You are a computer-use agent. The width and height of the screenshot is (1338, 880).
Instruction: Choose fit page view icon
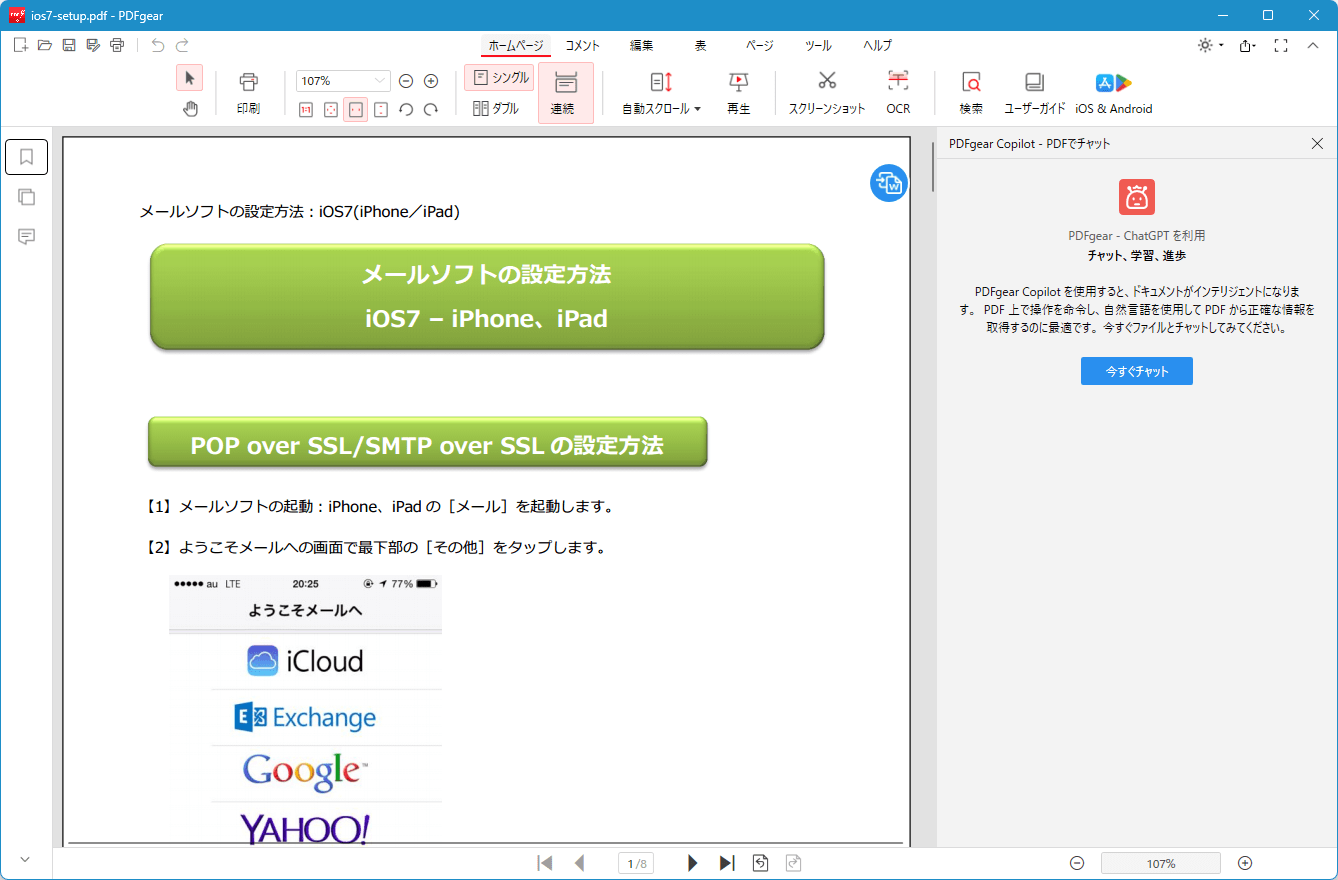[x=331, y=109]
